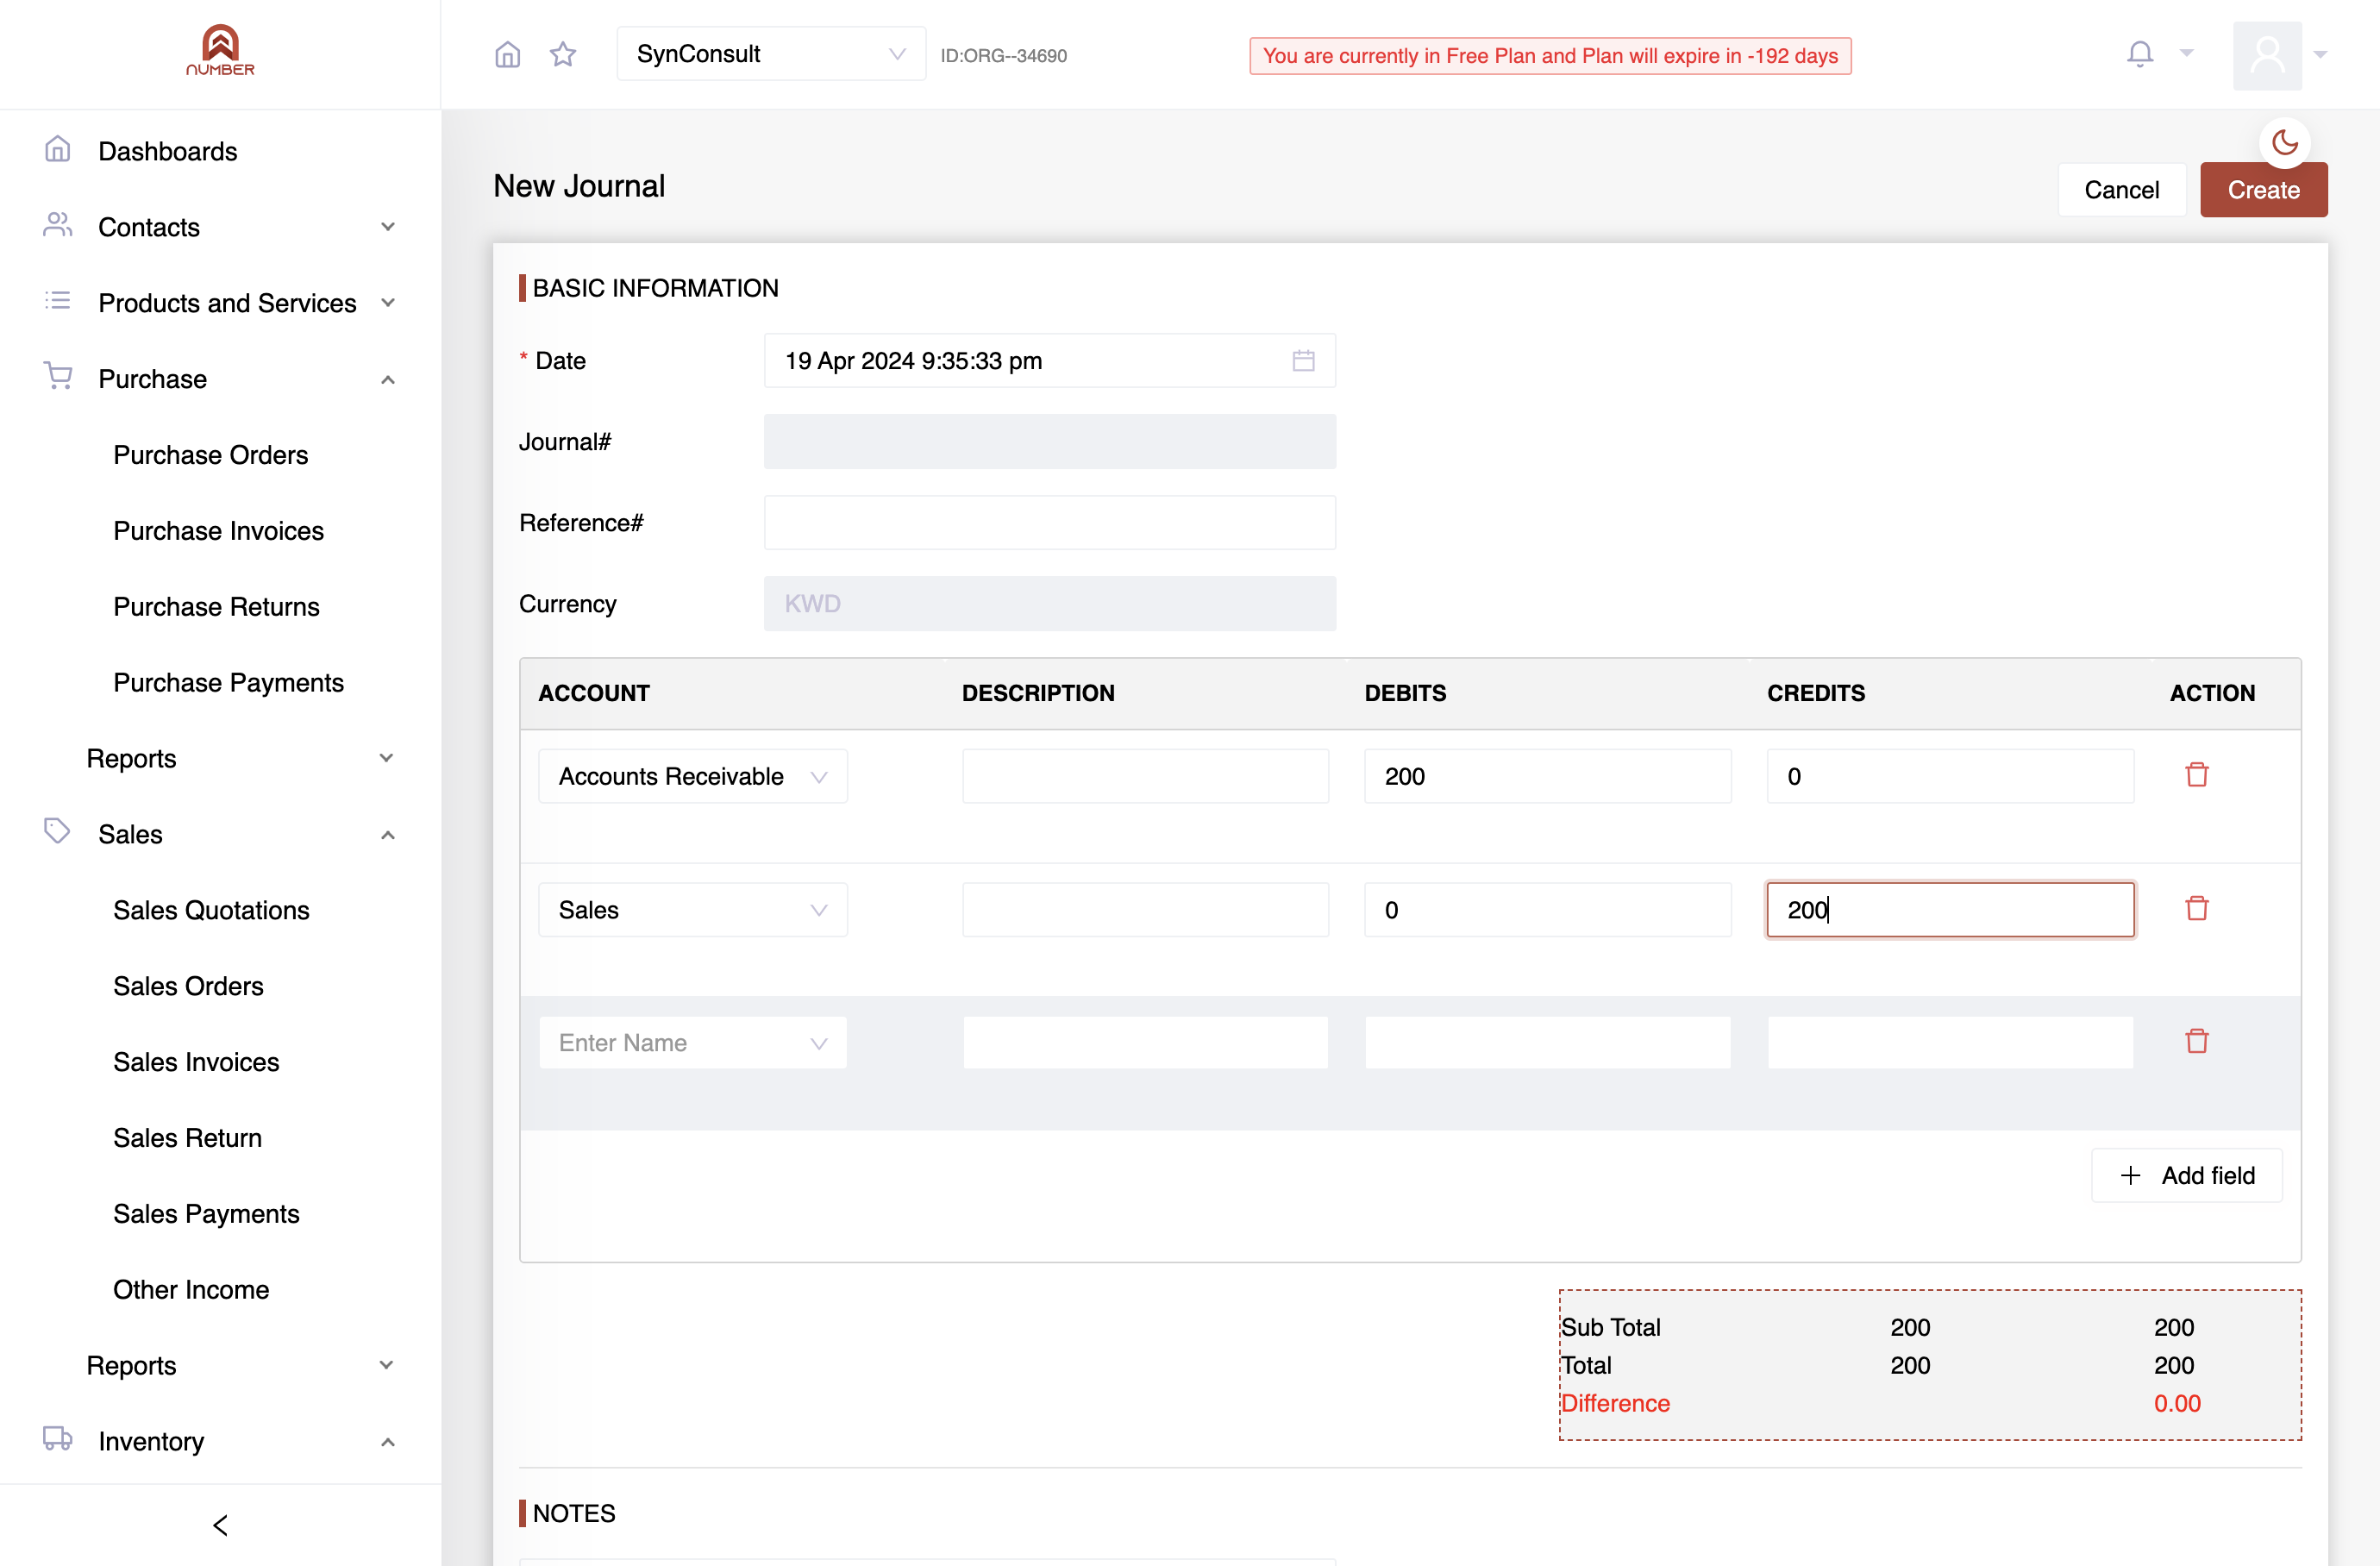
Task: Go to Sales Quotations
Action: click(x=211, y=910)
